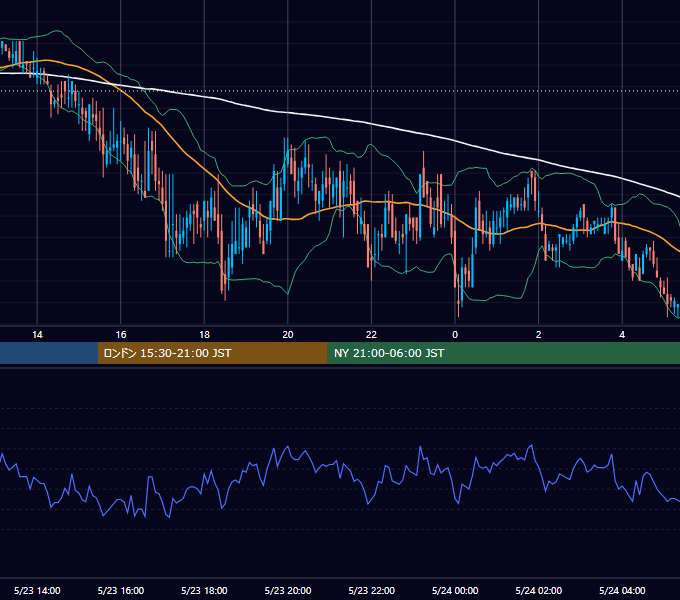This screenshot has height=600, width=680.
Task: Click the 5/23 18:00 date label
Action: tap(204, 590)
